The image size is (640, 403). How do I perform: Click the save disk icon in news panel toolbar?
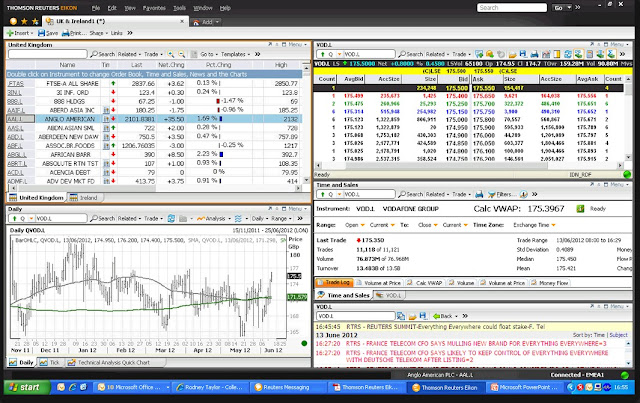[423, 316]
